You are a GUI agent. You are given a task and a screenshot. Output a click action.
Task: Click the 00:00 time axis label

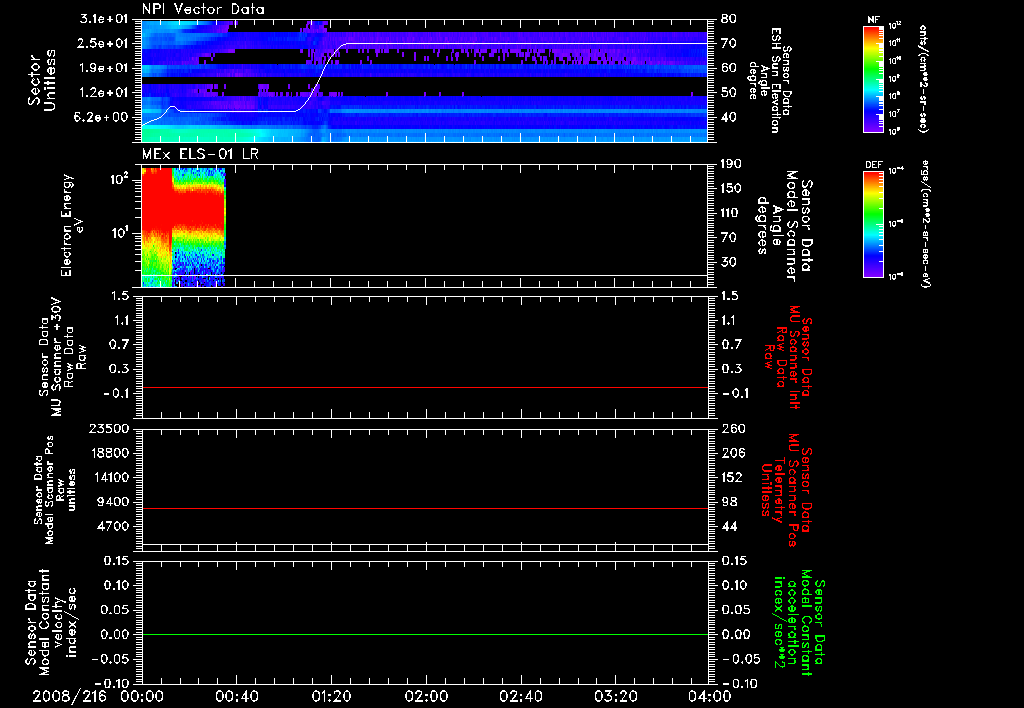(x=142, y=696)
